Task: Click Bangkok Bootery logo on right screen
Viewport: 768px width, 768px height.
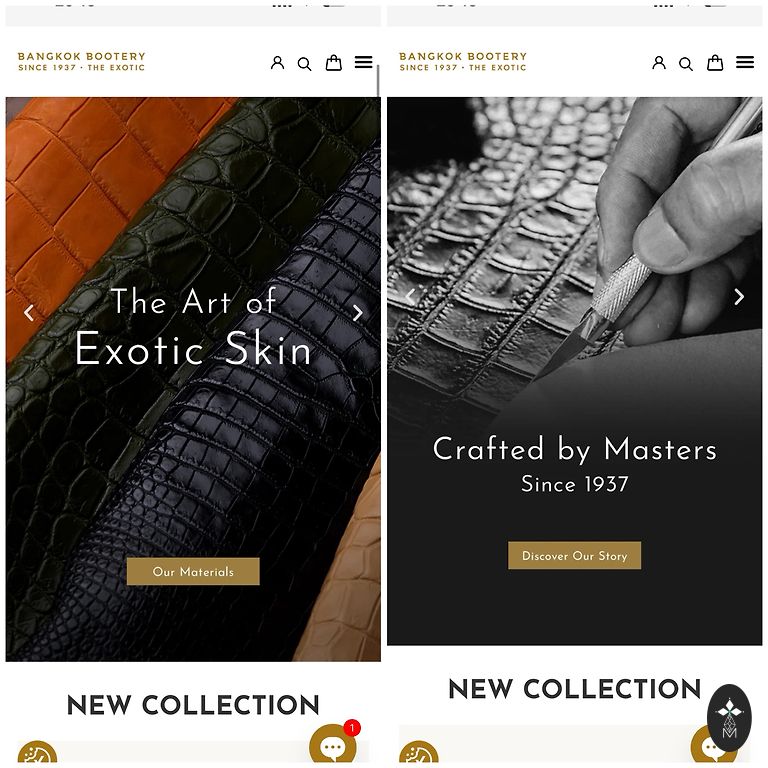Action: (x=463, y=62)
